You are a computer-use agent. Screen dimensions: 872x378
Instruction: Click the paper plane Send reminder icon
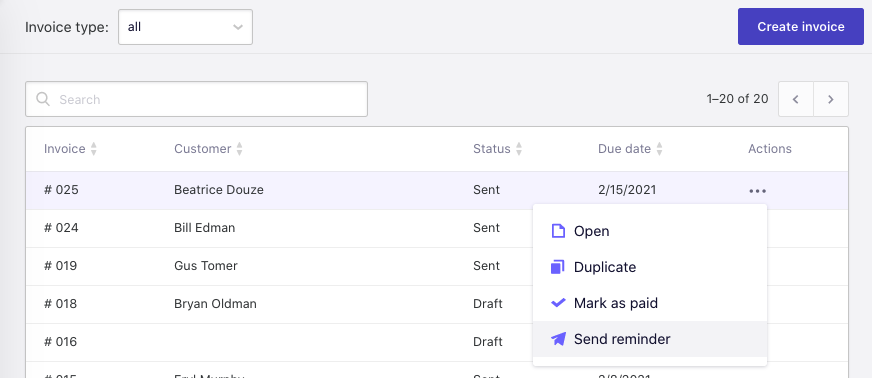(x=558, y=339)
